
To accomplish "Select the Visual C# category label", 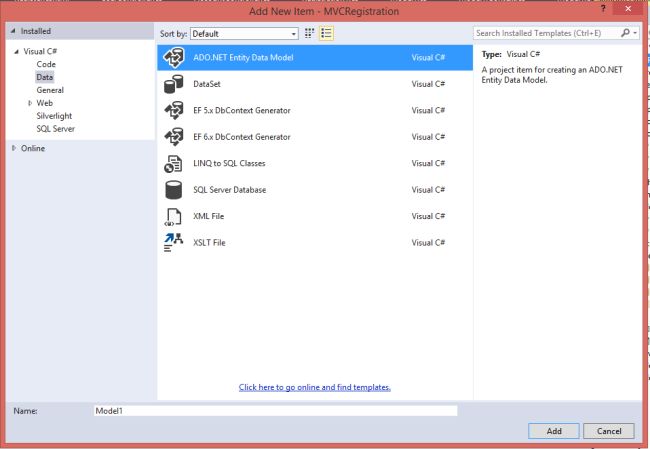I will 40,51.
